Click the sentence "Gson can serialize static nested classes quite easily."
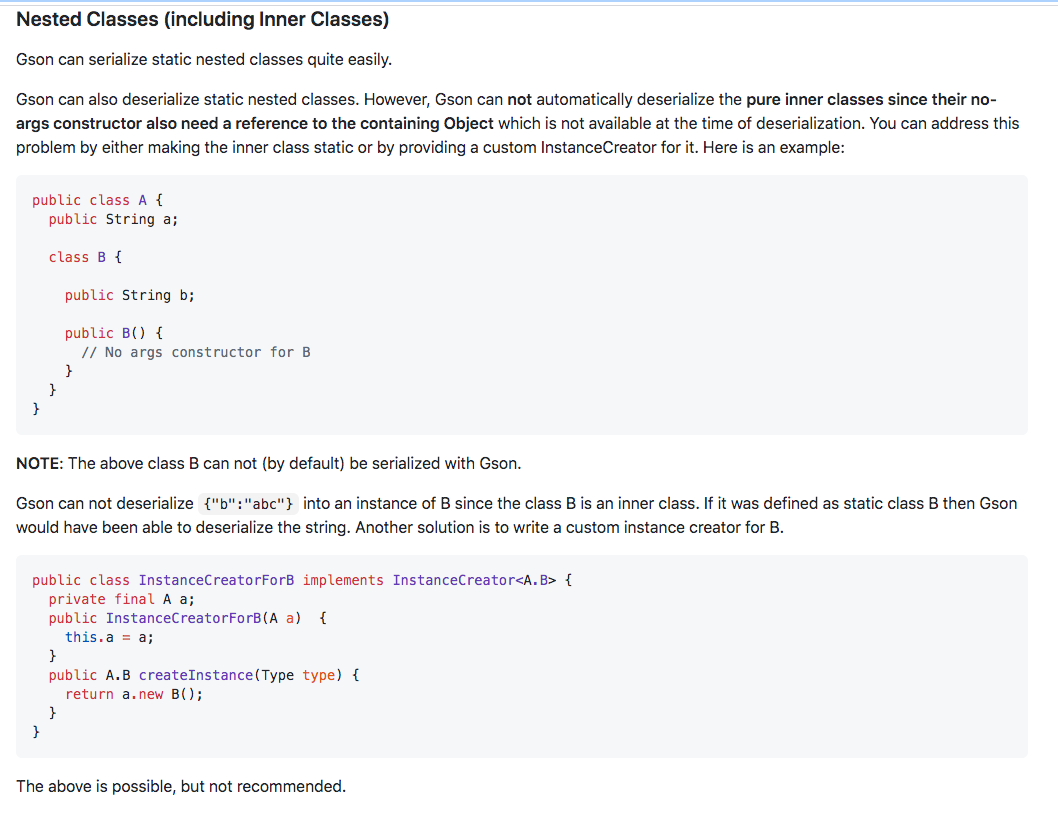Screen dimensions: 1058x815 [204, 59]
